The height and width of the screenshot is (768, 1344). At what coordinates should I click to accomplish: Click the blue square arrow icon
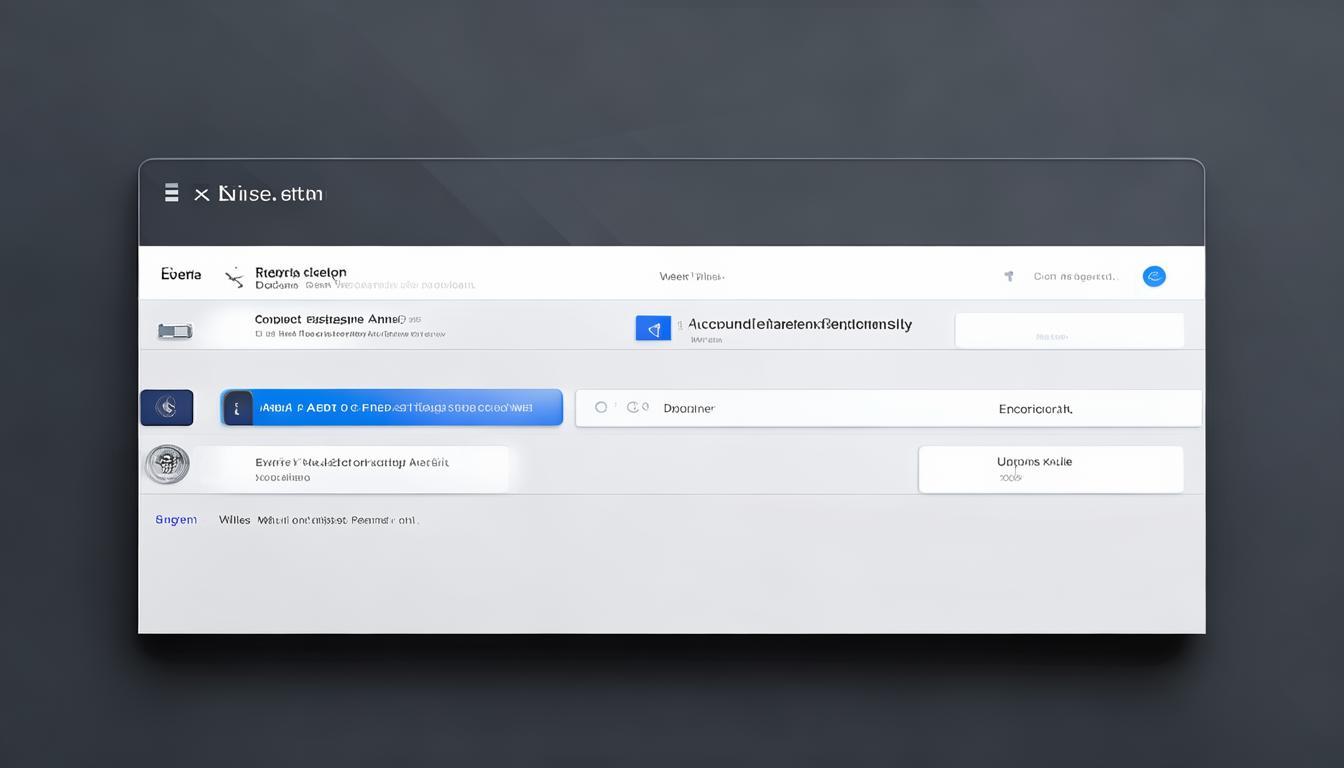[x=653, y=329]
